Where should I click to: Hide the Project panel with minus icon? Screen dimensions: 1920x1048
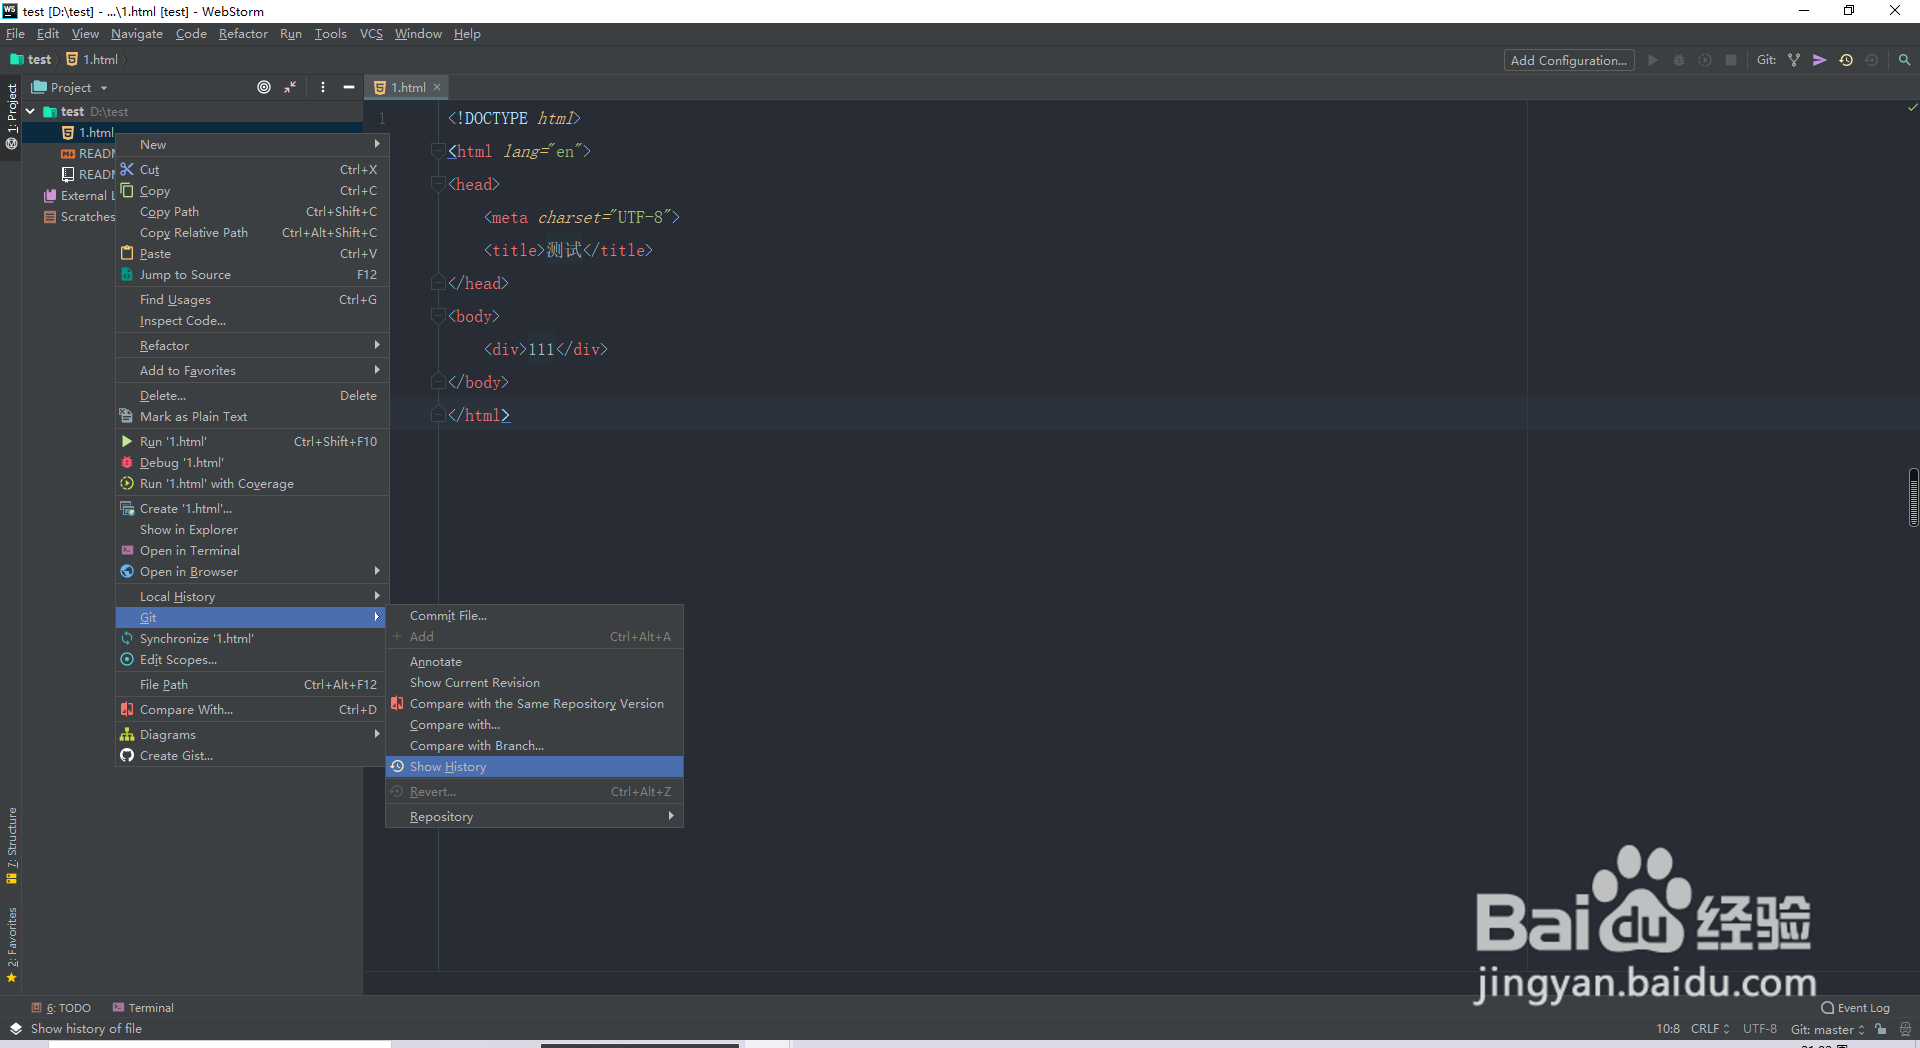coord(349,87)
